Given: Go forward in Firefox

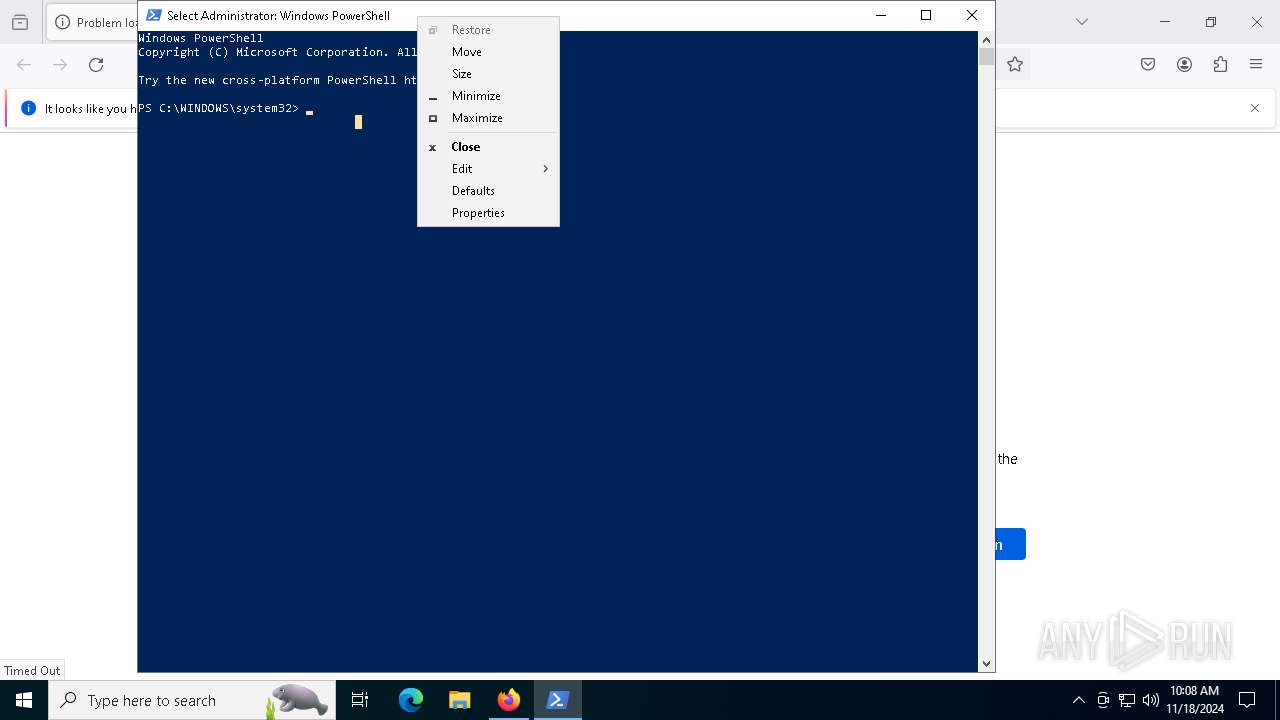Looking at the screenshot, I should (60, 65).
